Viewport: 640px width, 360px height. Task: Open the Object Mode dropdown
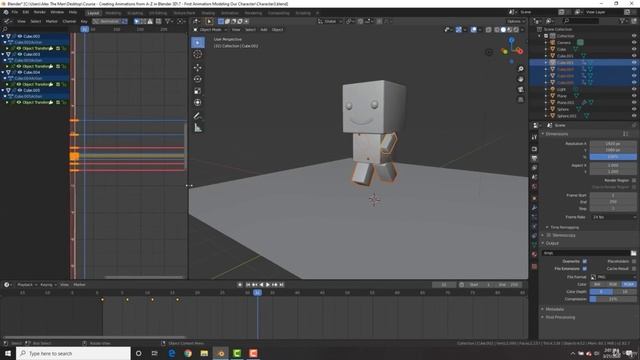[x=211, y=29]
